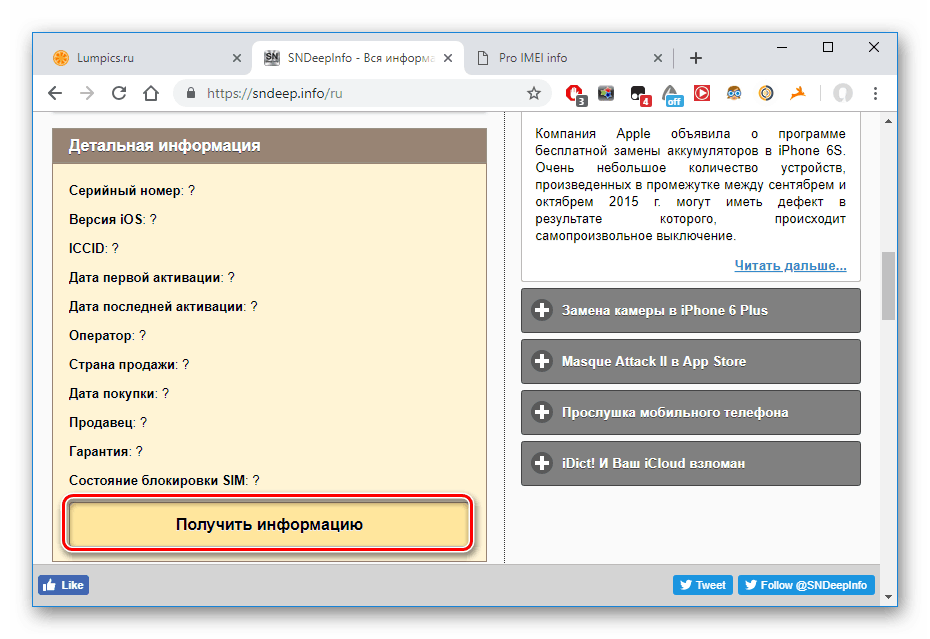The height and width of the screenshot is (639, 930).
Task: Switch to the Pro IMEI info tab
Action: coord(569,58)
